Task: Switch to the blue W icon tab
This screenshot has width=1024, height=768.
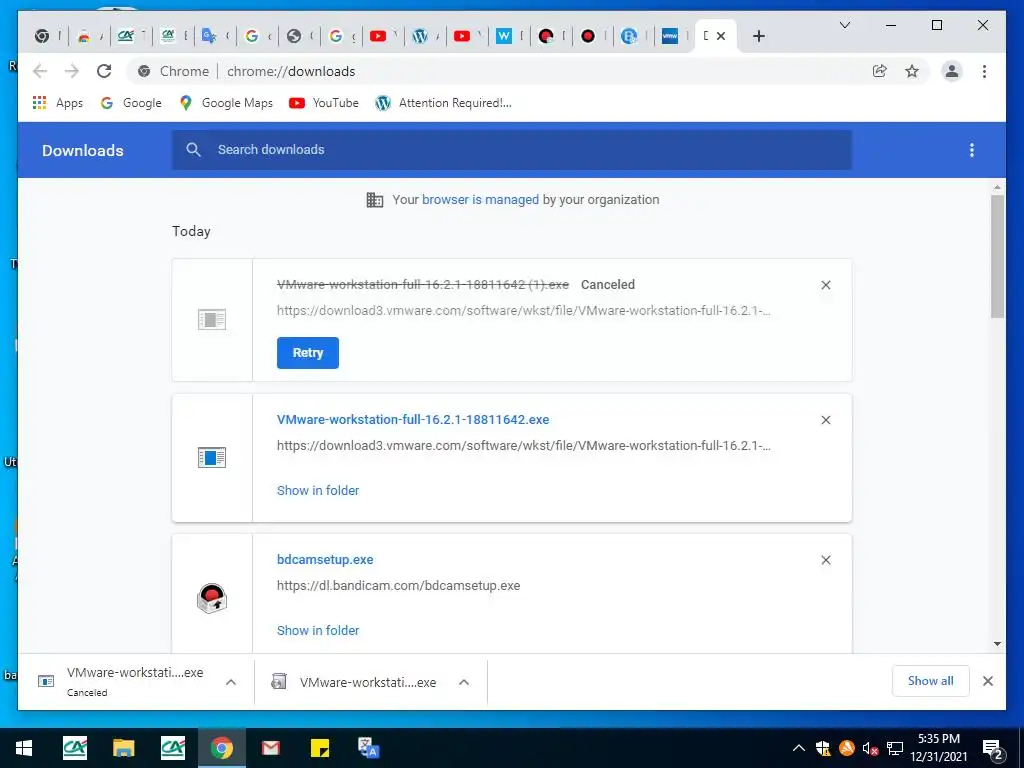Action: coord(509,36)
